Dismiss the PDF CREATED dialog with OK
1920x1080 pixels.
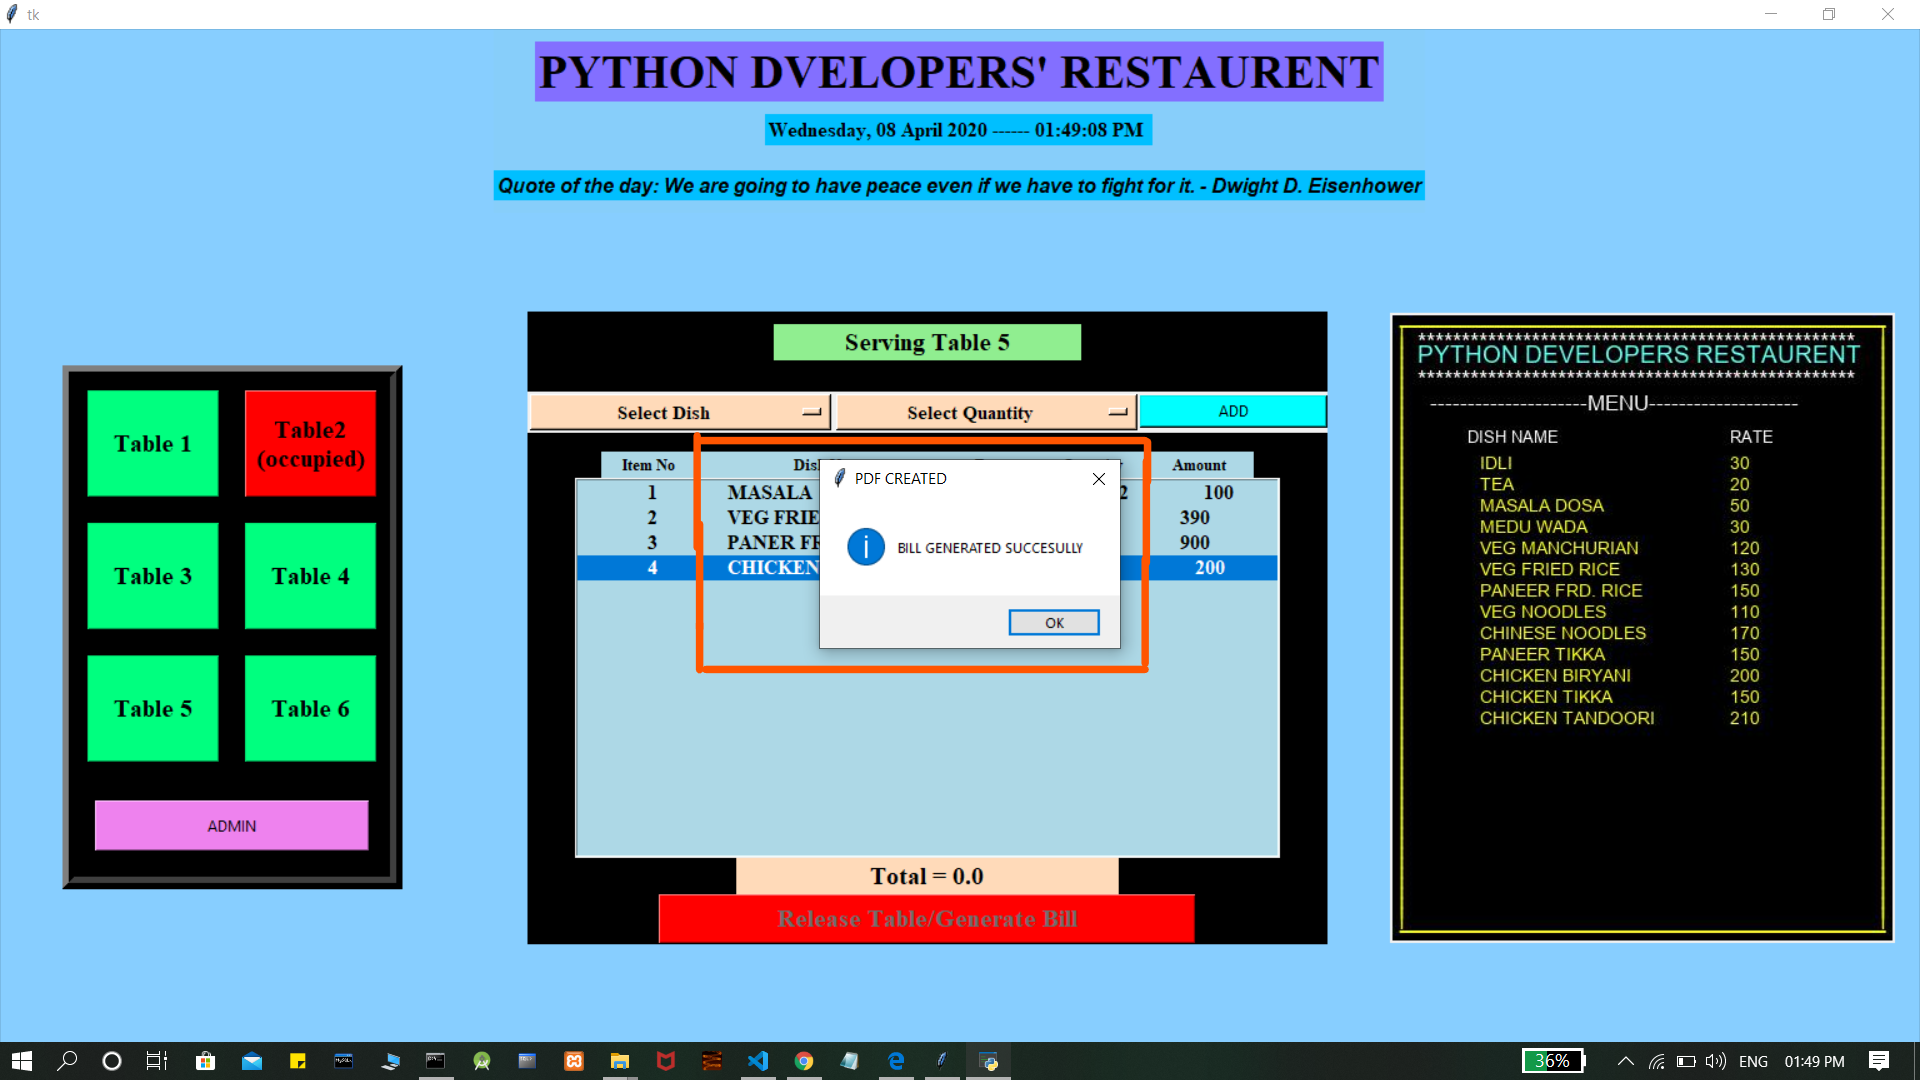point(1053,622)
